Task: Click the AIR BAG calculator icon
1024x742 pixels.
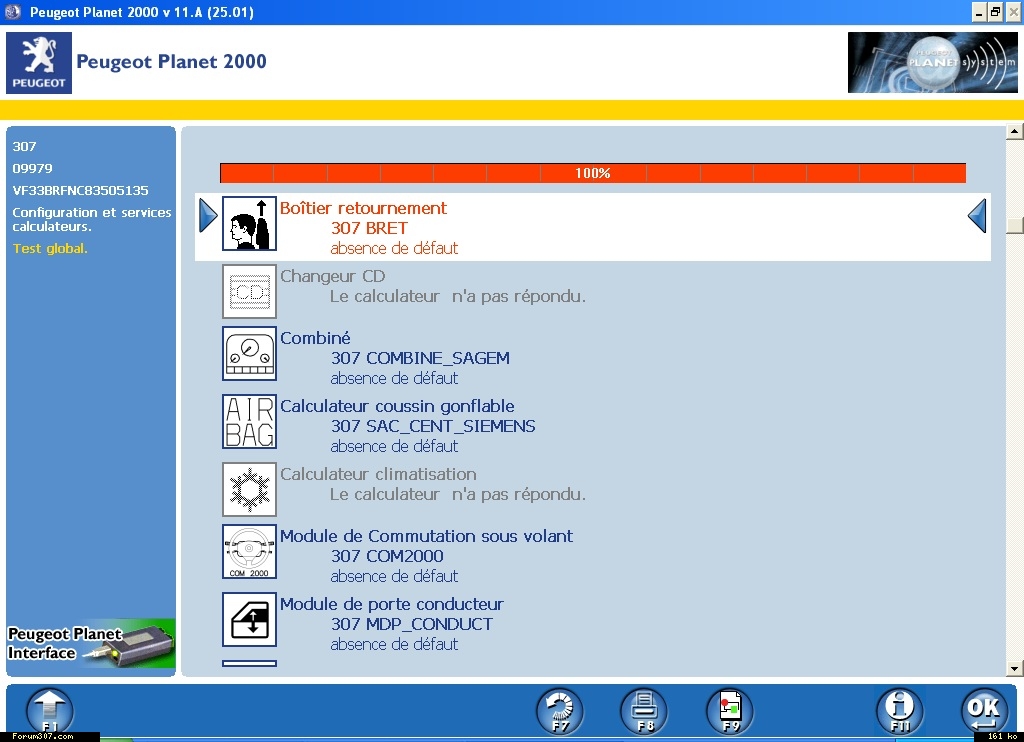Action: 249,421
